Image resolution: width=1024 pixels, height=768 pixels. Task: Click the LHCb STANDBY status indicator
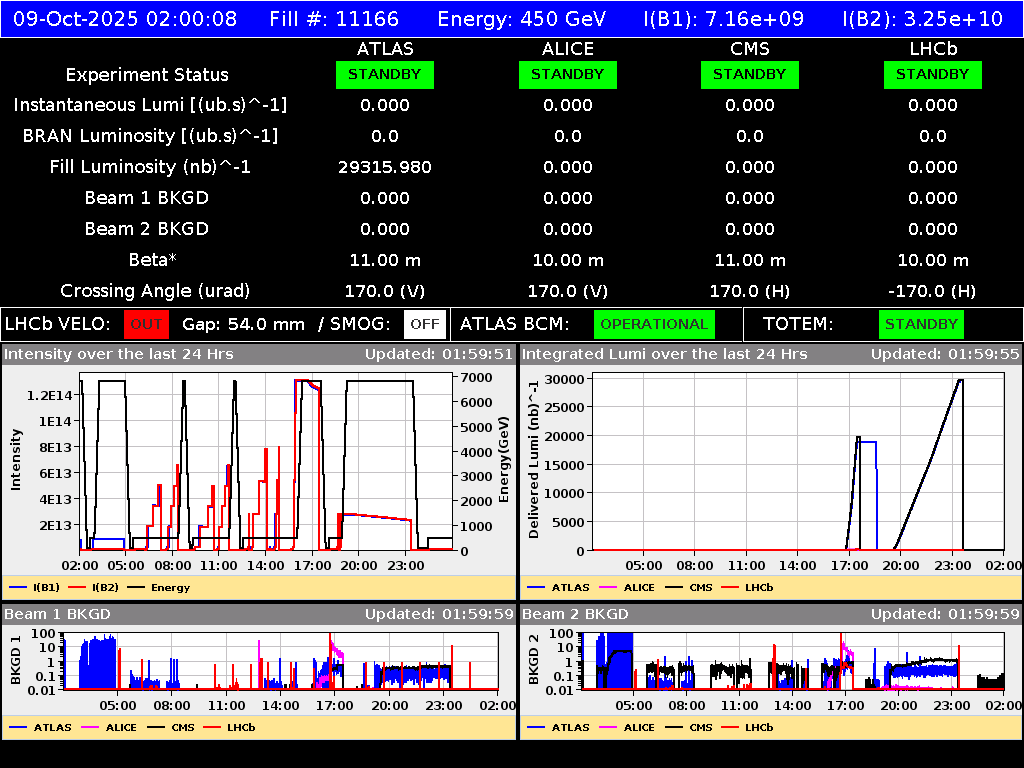(x=932, y=74)
